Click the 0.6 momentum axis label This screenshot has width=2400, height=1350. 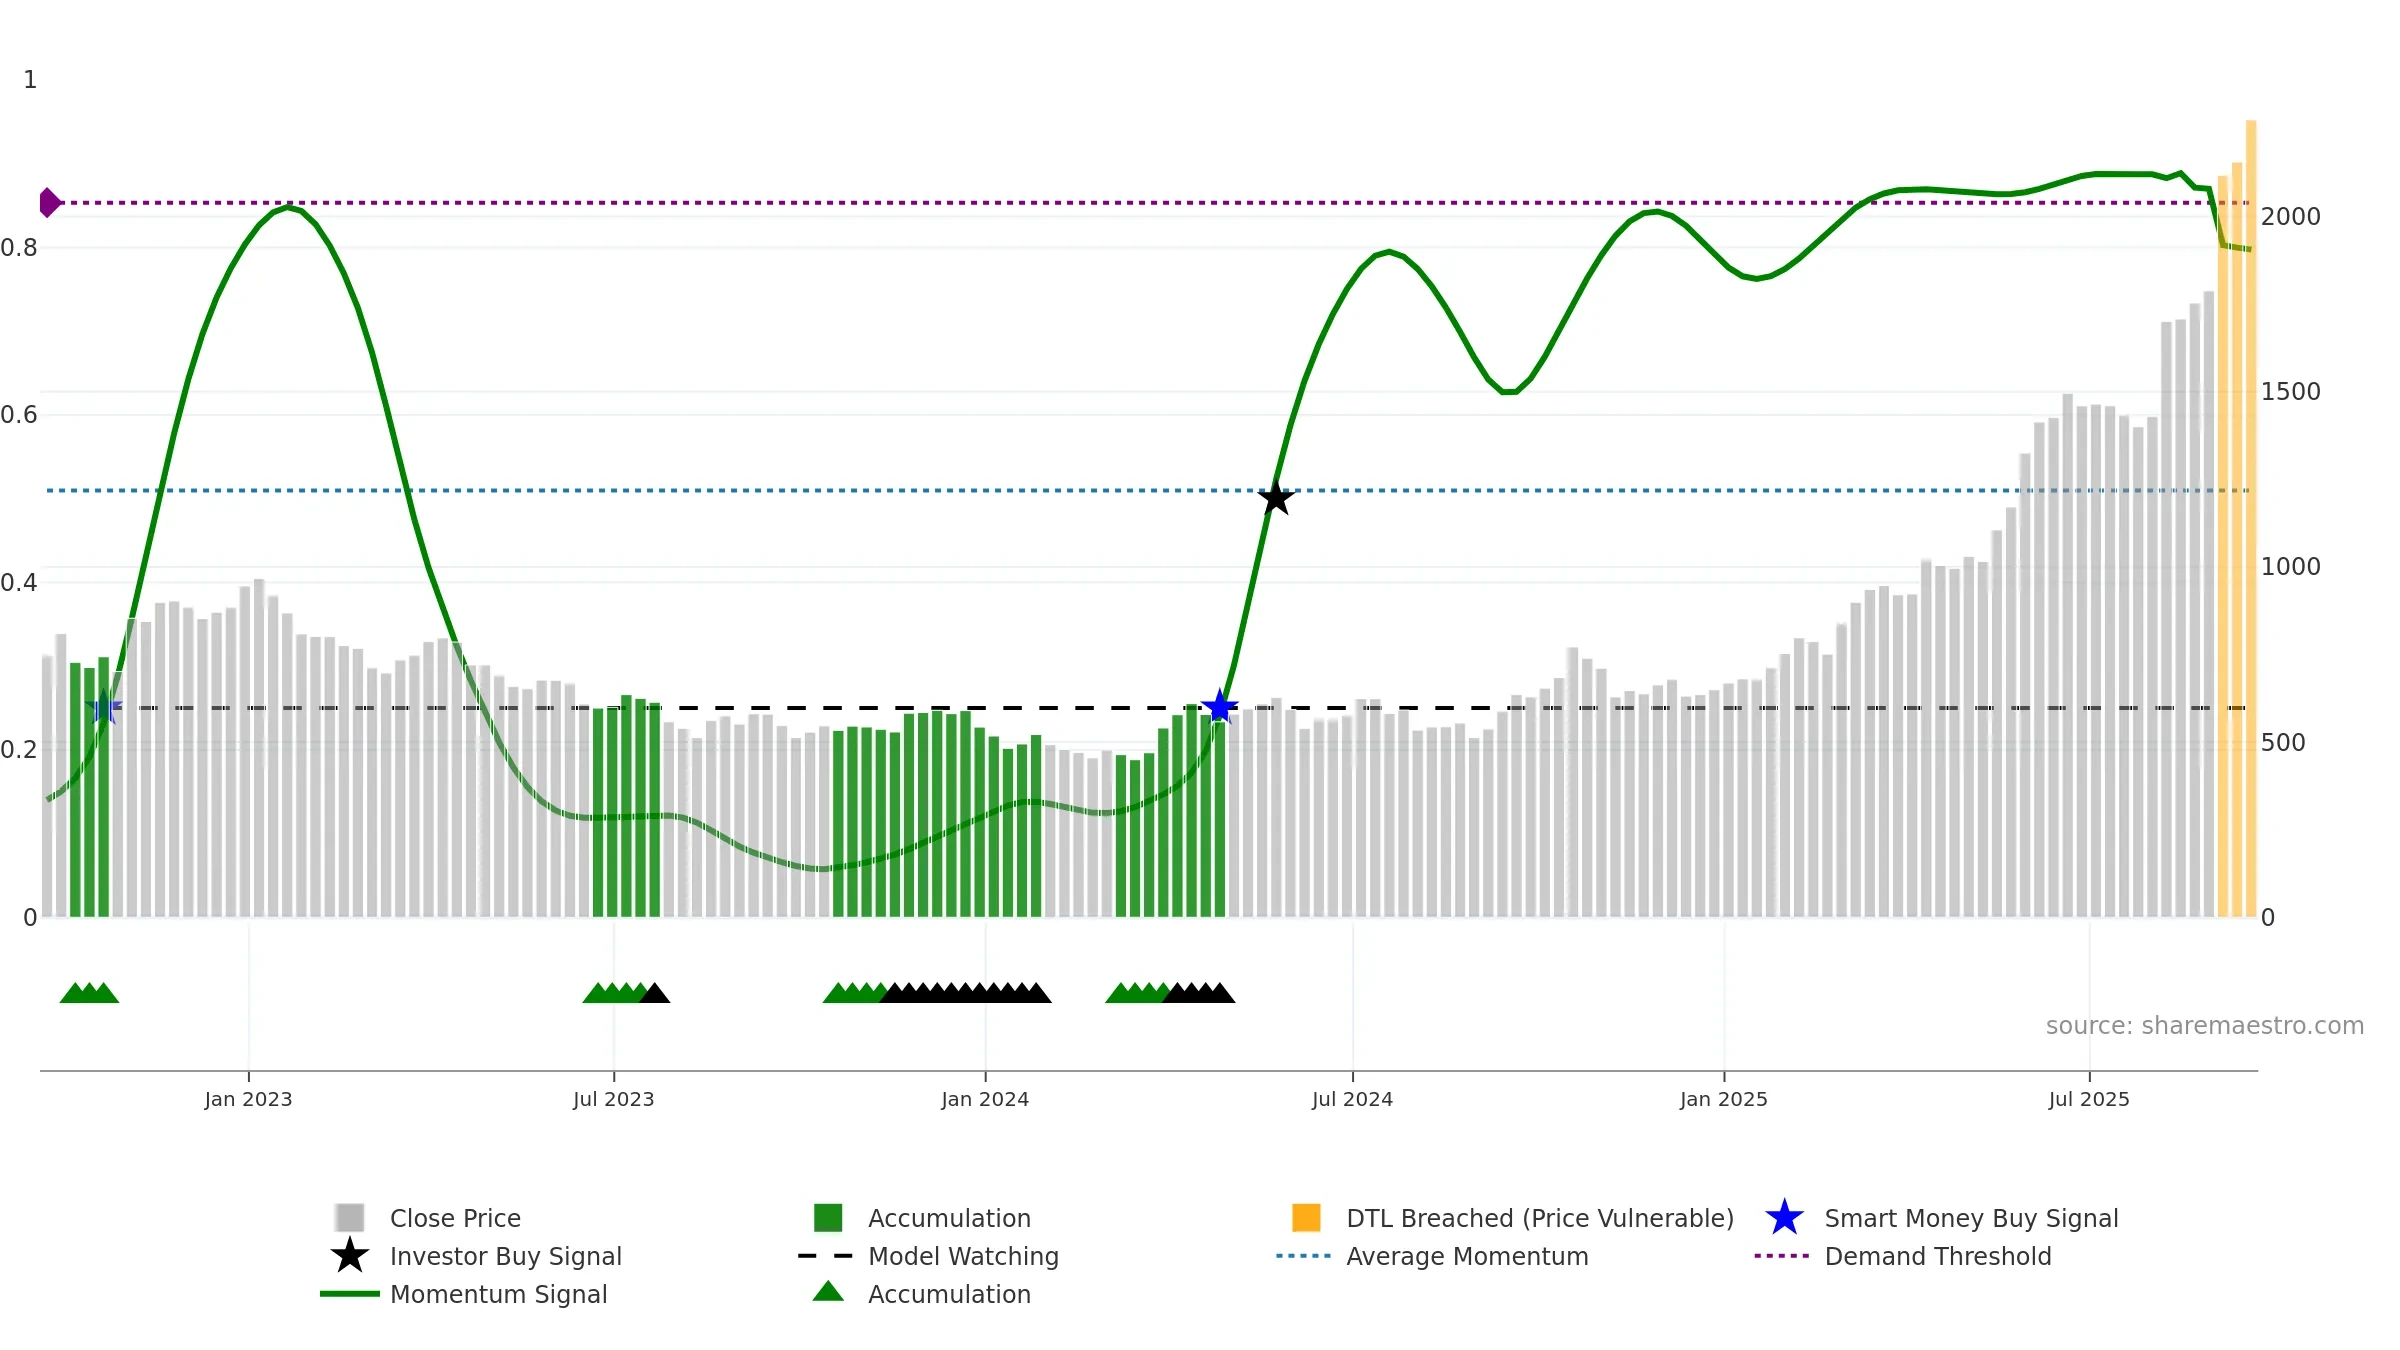coord(19,414)
